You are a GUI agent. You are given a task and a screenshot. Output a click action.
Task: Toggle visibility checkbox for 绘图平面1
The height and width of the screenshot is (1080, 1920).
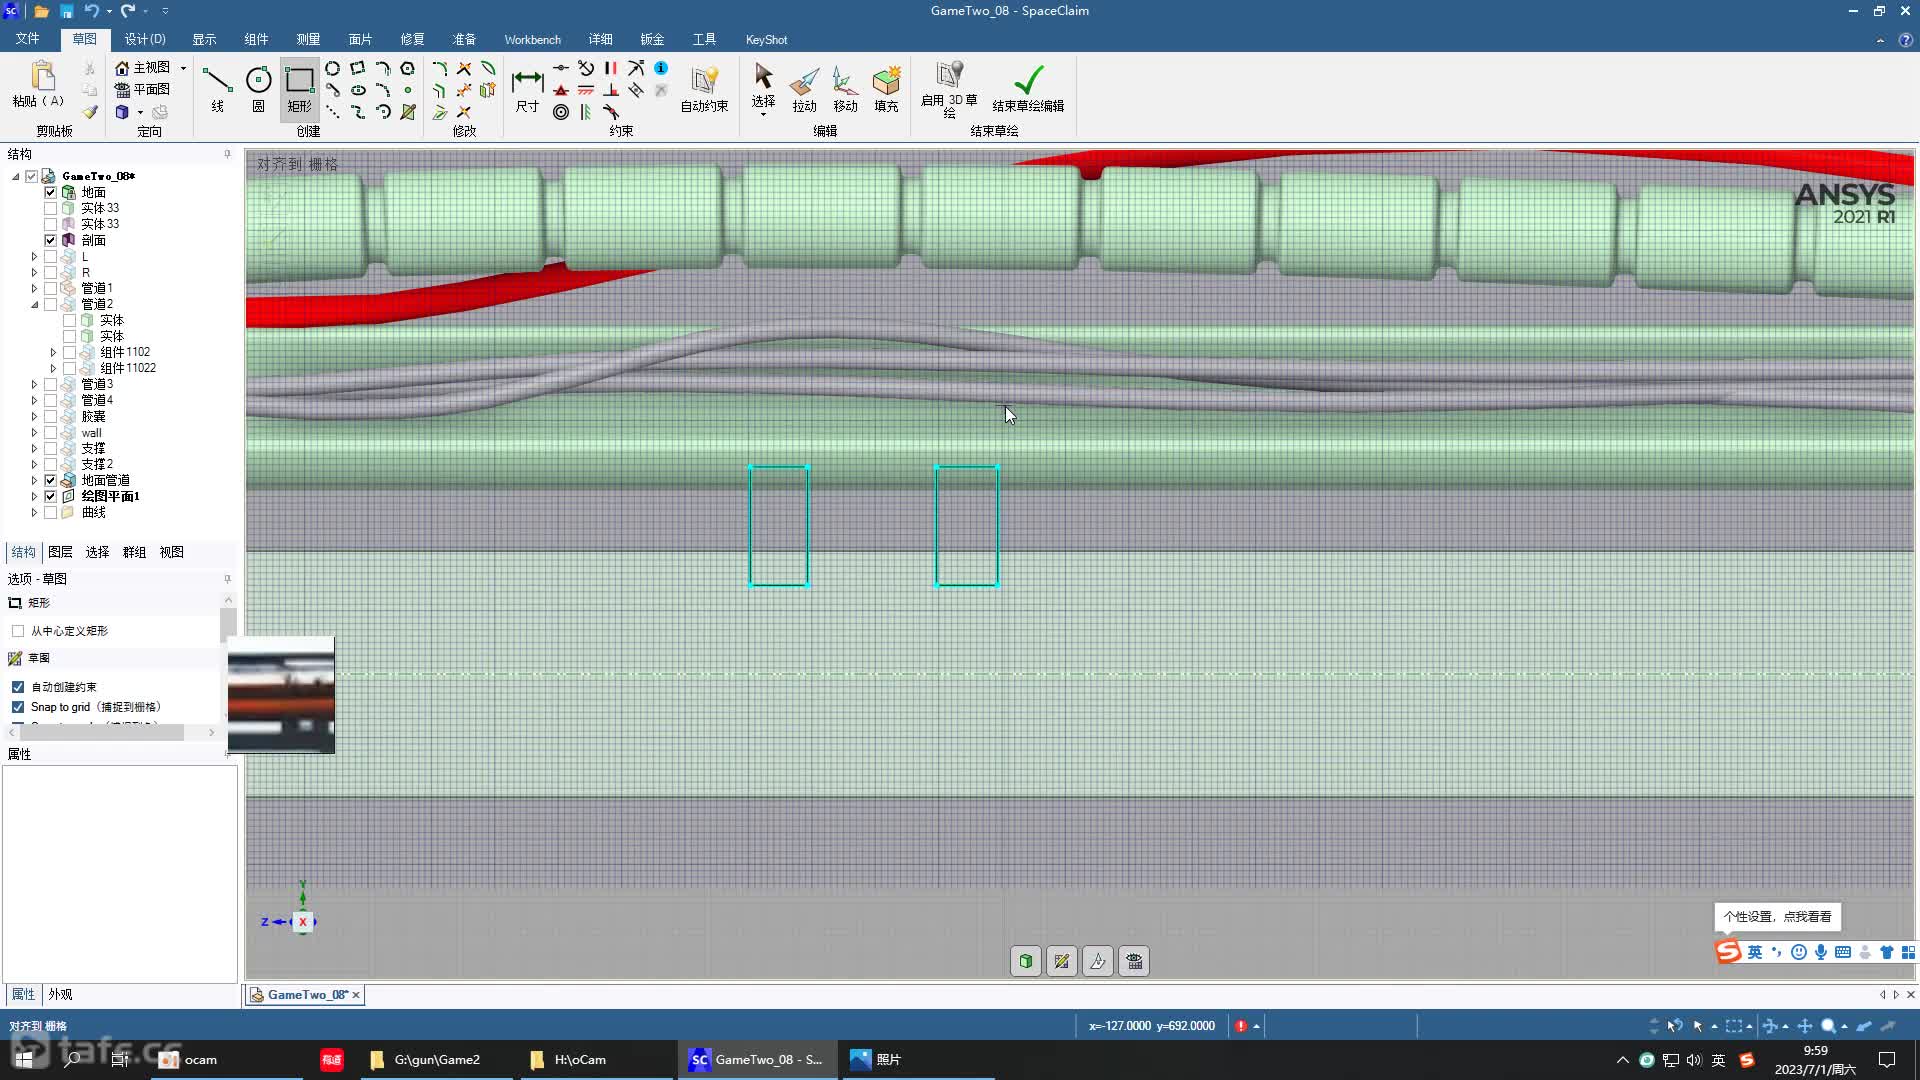click(x=50, y=496)
